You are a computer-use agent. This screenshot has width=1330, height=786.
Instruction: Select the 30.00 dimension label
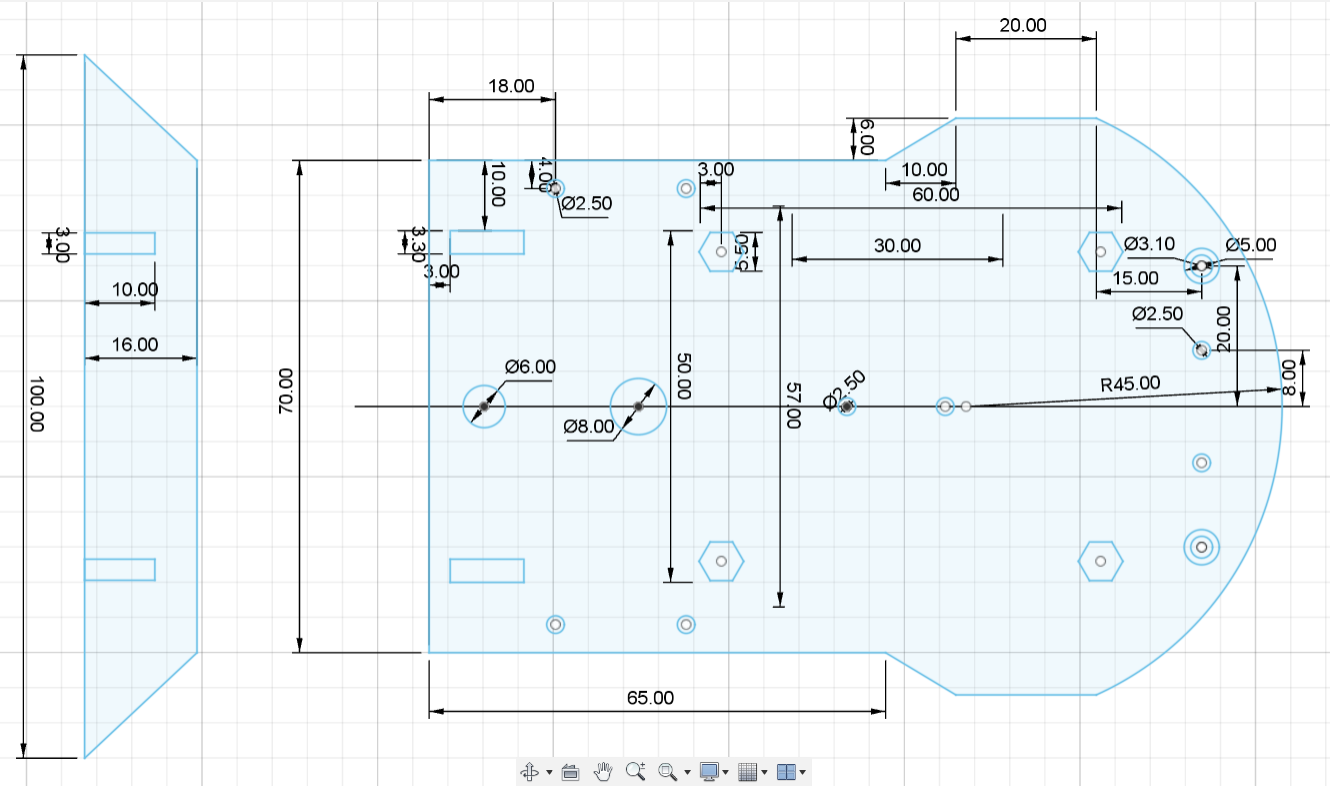click(x=897, y=245)
